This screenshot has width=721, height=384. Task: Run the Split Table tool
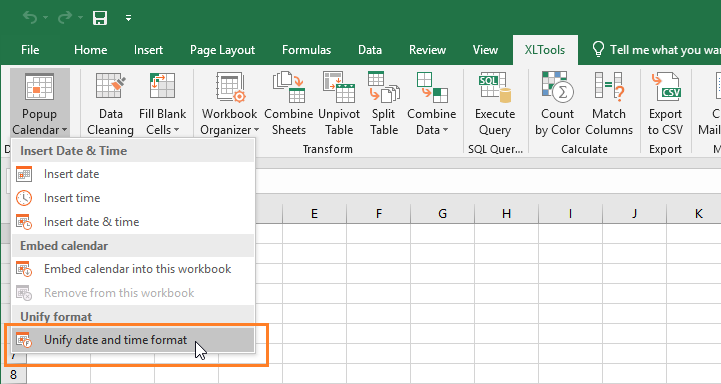tap(384, 103)
